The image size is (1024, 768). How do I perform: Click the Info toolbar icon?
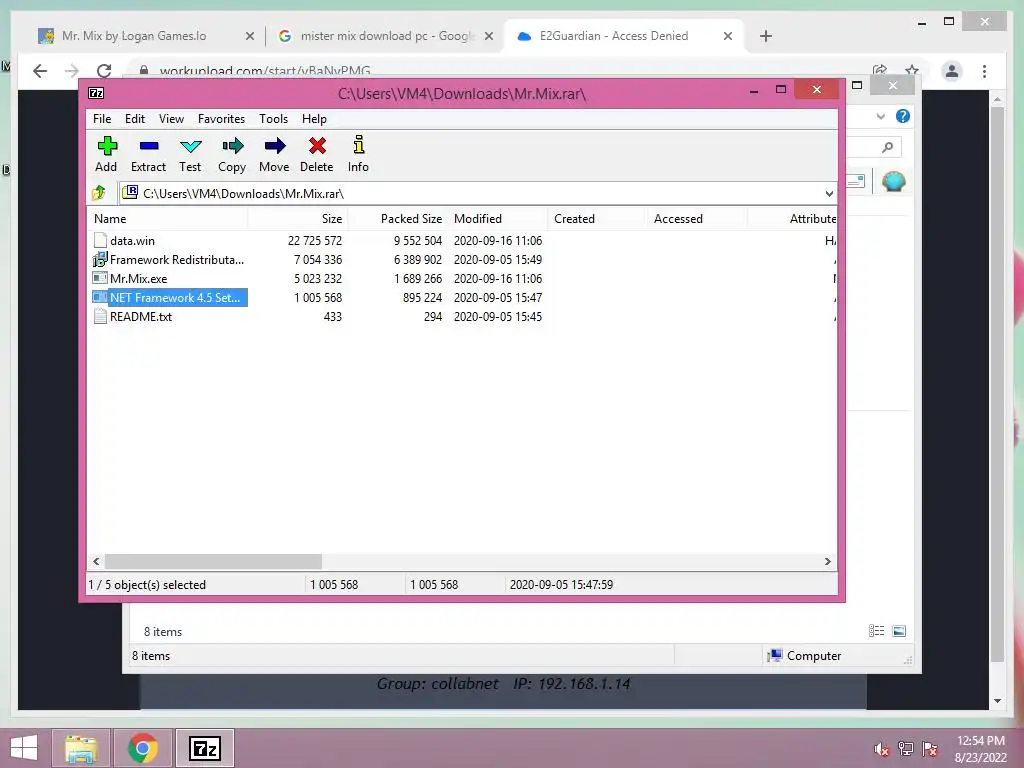pos(359,145)
